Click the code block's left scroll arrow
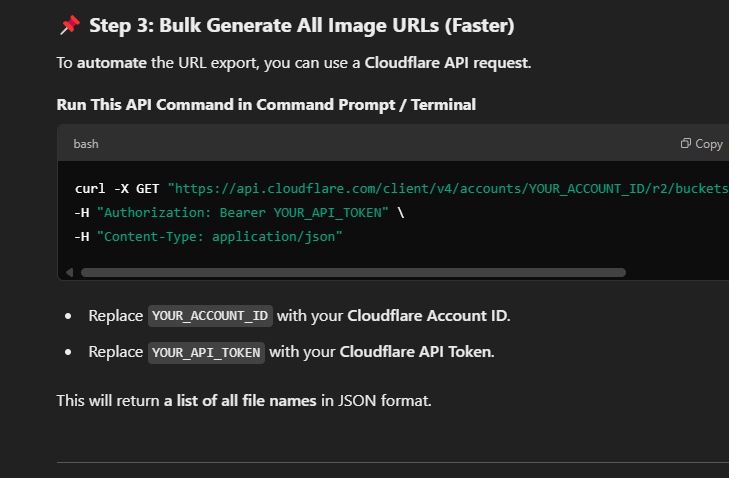Image resolution: width=729 pixels, height=478 pixels. pos(69,272)
